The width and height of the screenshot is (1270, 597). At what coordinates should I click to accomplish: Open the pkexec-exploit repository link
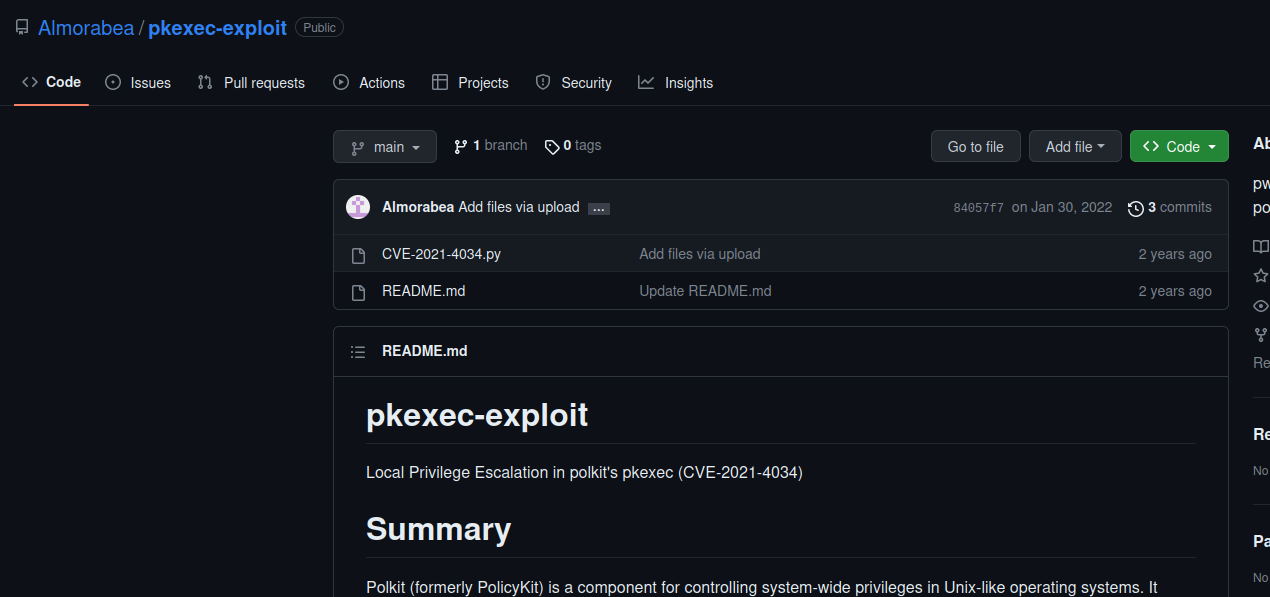coord(218,28)
